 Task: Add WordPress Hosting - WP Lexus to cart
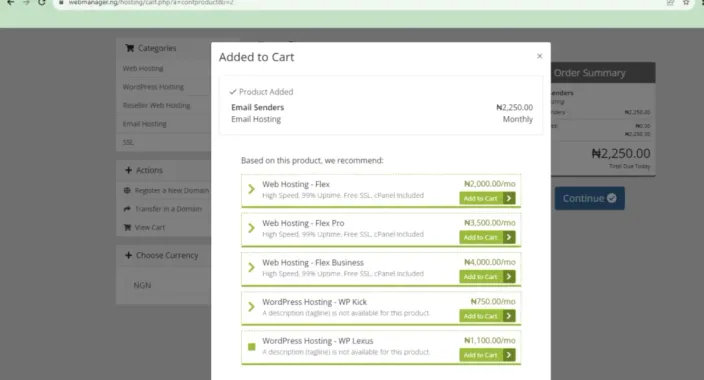[x=487, y=355]
